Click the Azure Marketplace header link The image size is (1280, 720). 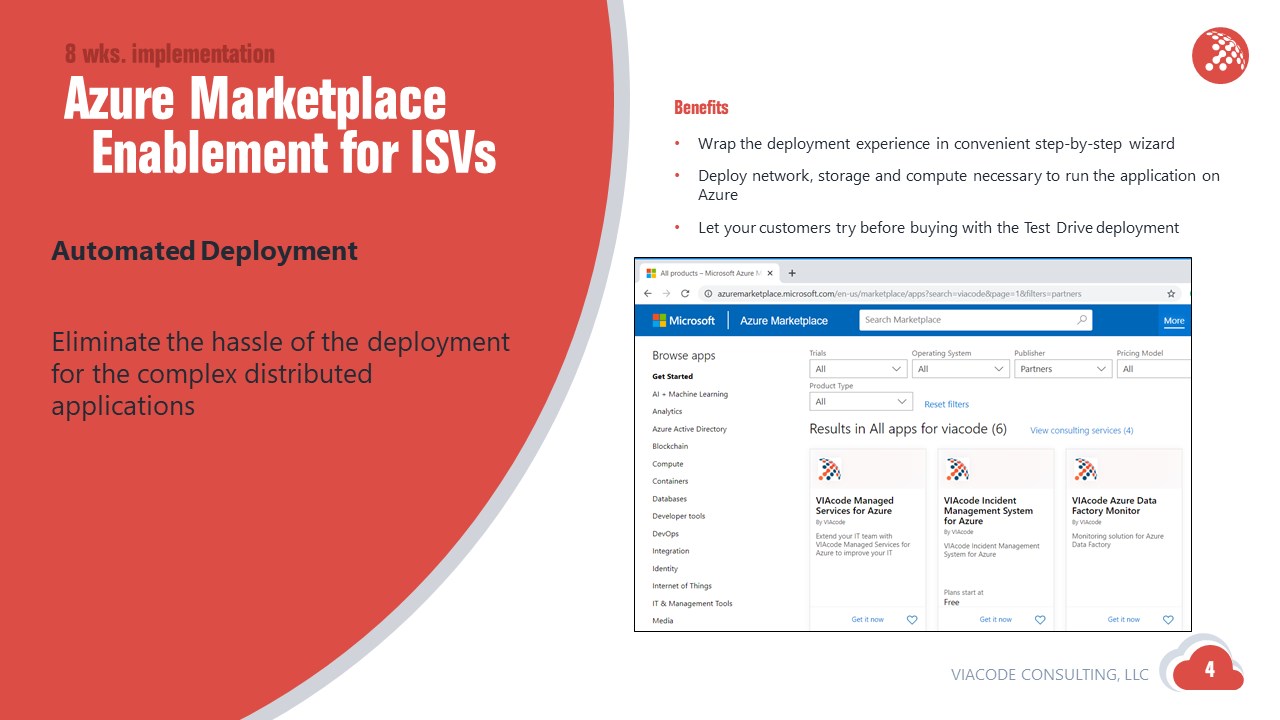point(784,321)
